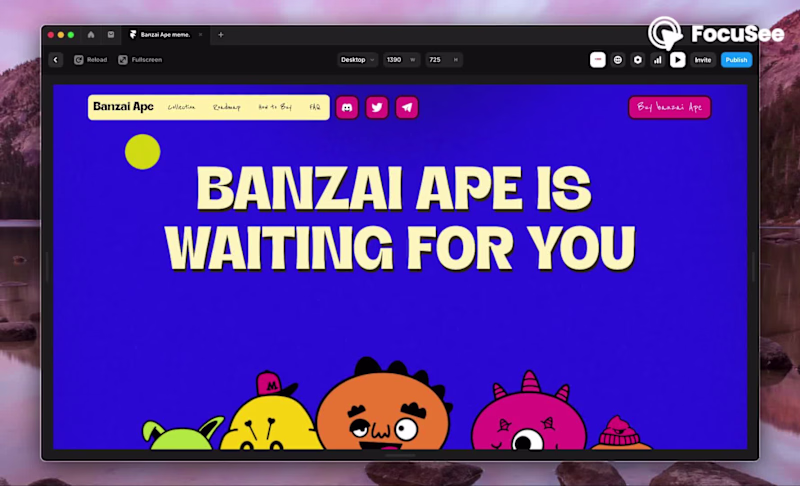Select the 725 height field
This screenshot has width=800, height=486.
point(443,60)
